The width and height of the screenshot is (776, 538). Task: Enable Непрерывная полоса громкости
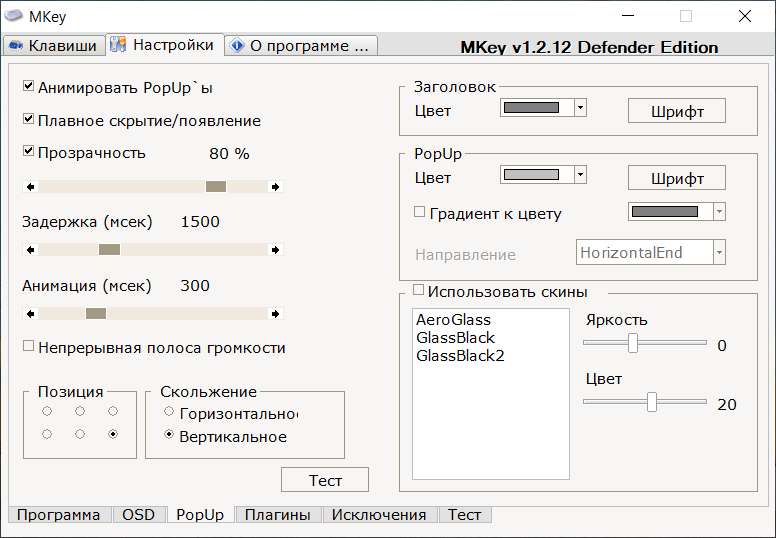(x=28, y=346)
